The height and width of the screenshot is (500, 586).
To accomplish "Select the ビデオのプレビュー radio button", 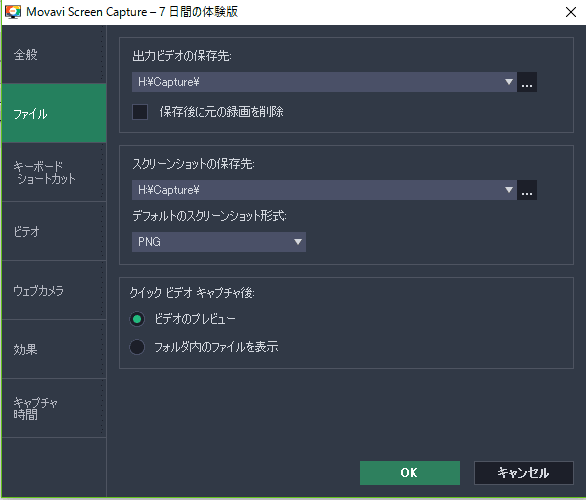I will 137,319.
